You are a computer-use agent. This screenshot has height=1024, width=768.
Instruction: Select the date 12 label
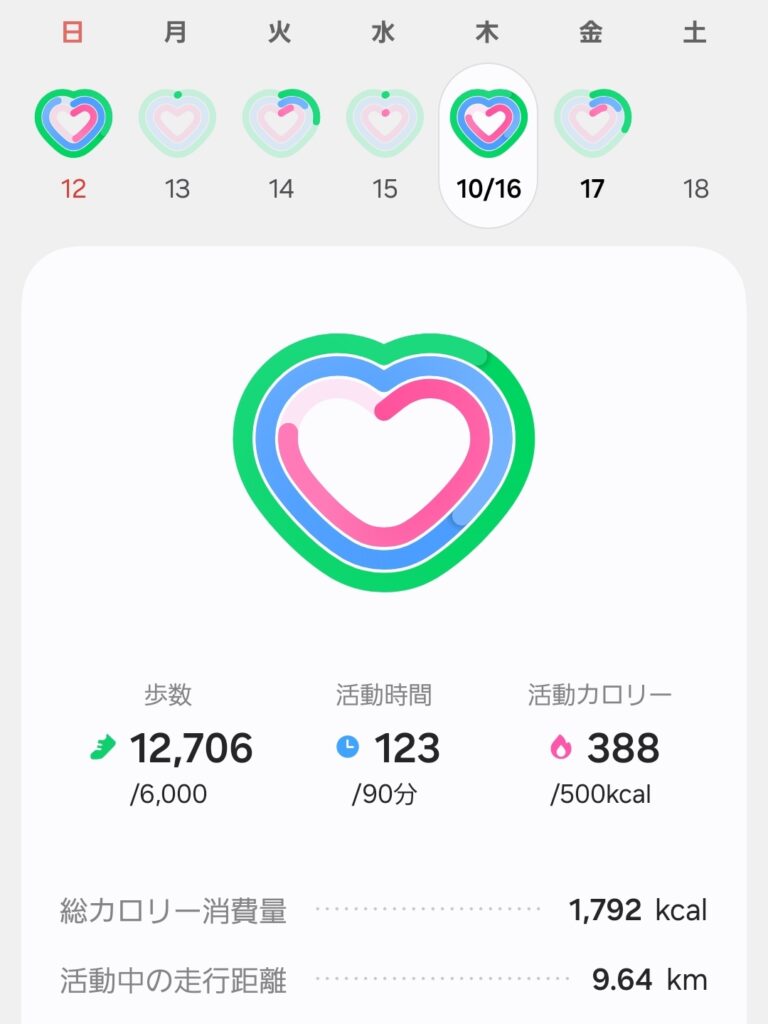tap(73, 188)
